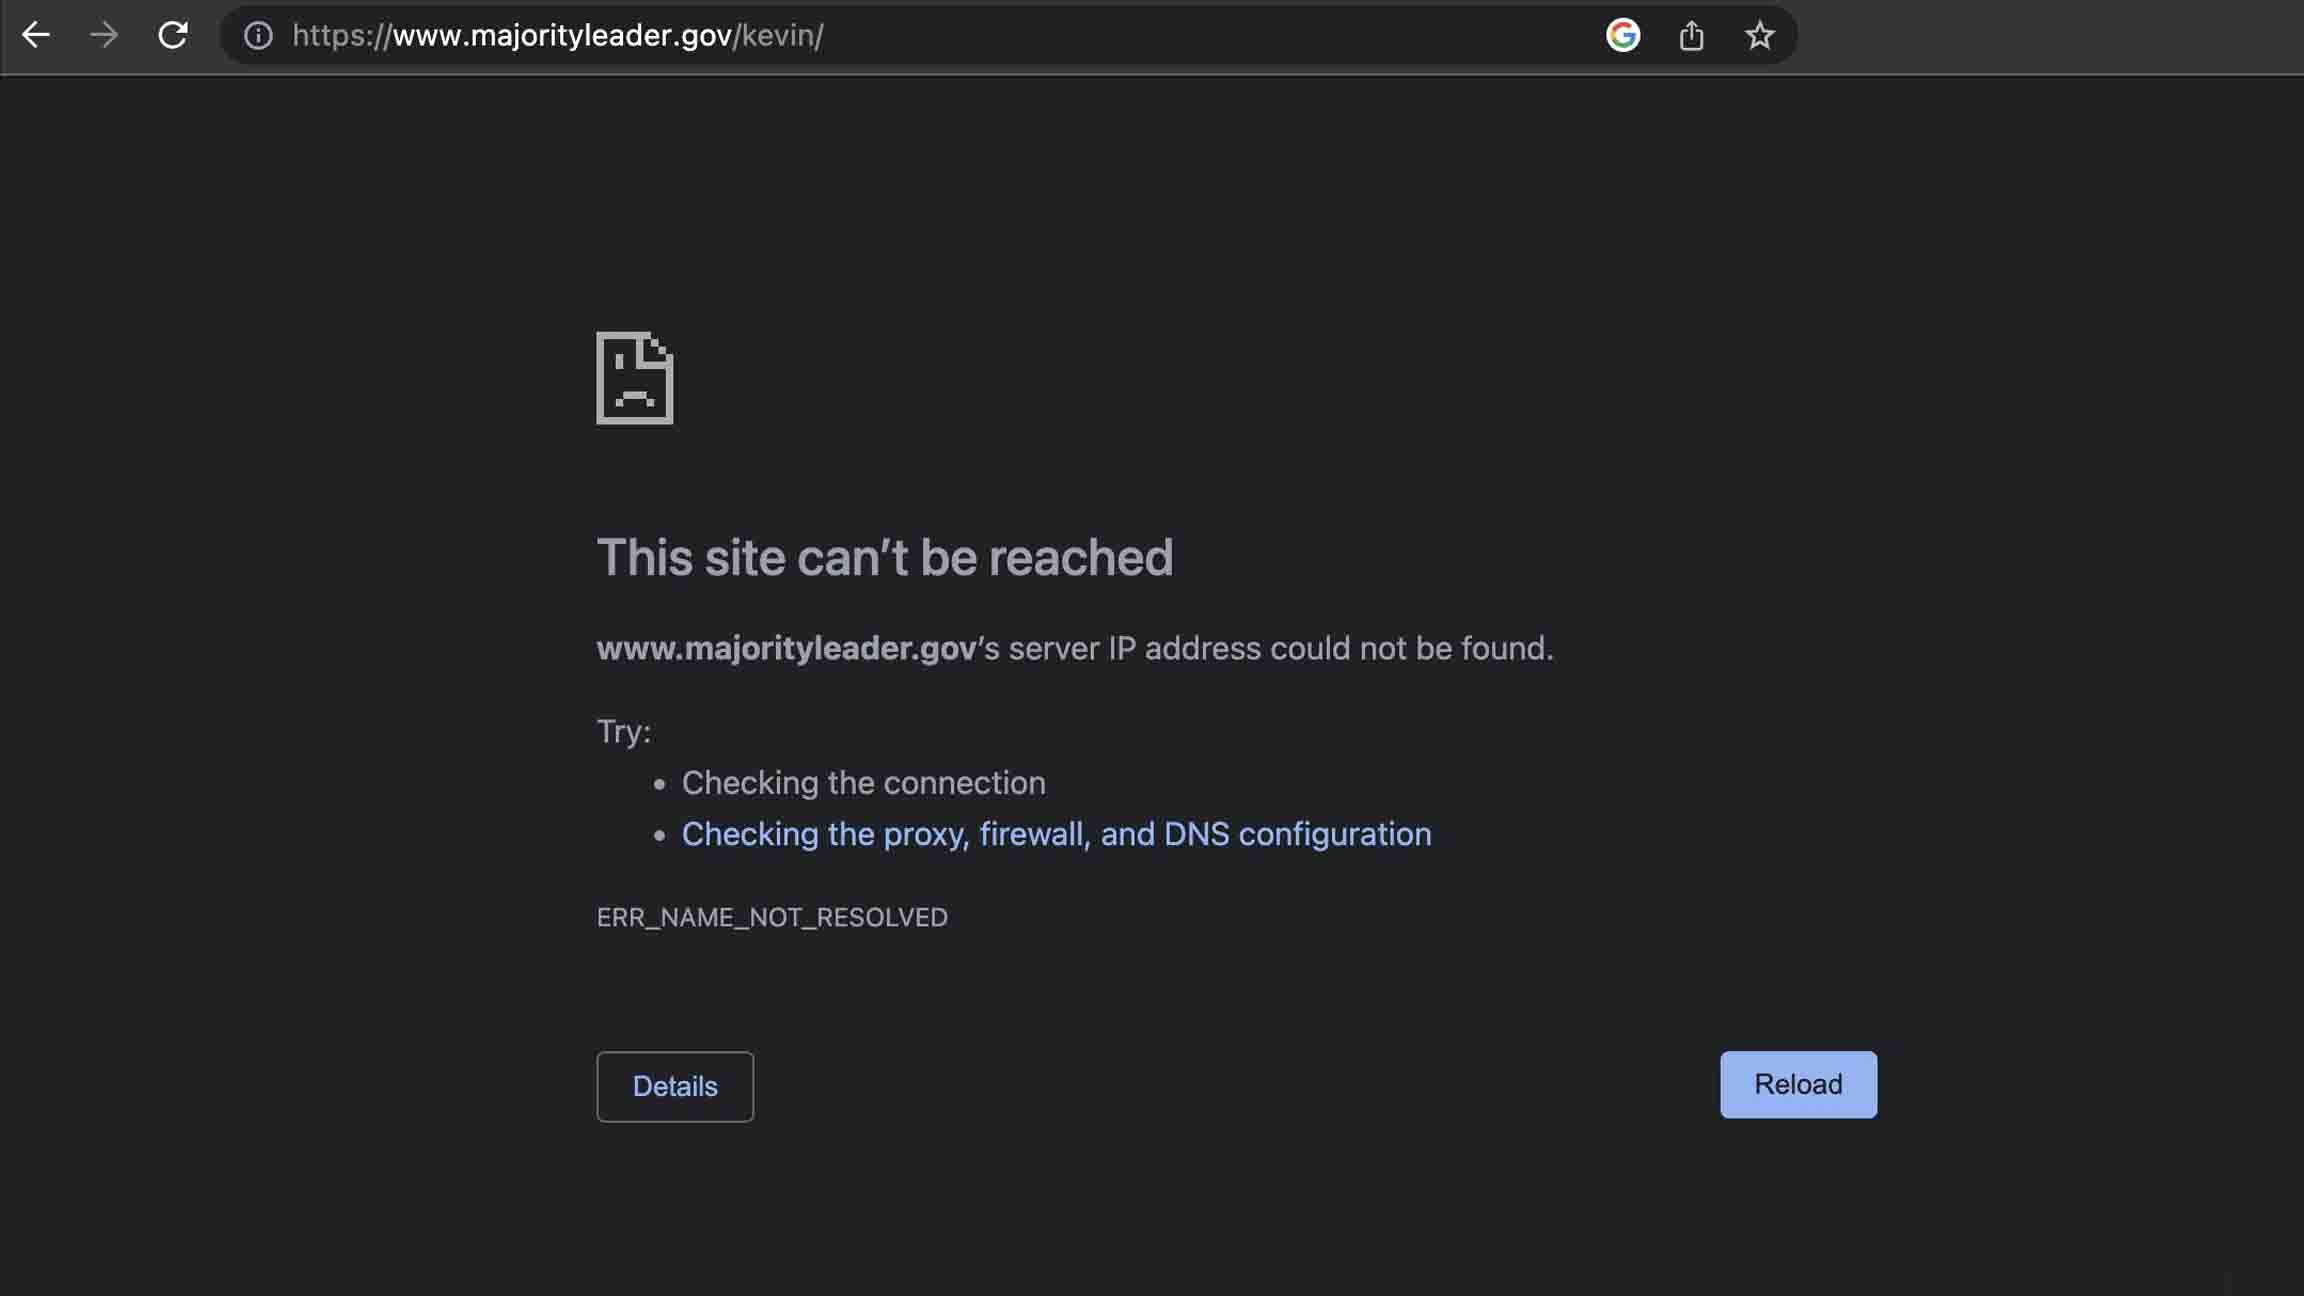The width and height of the screenshot is (2304, 1296).
Task: Click the browser back arrow
Action: tap(36, 35)
